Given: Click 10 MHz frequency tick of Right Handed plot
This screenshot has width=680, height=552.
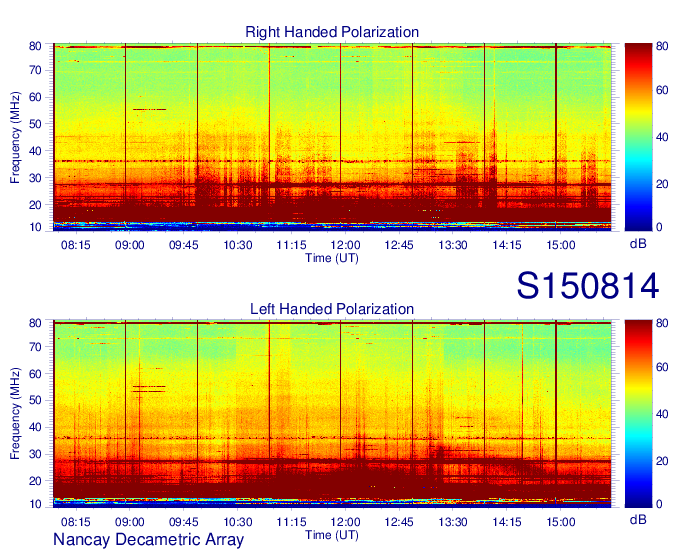Looking at the screenshot, I should (x=35, y=227).
